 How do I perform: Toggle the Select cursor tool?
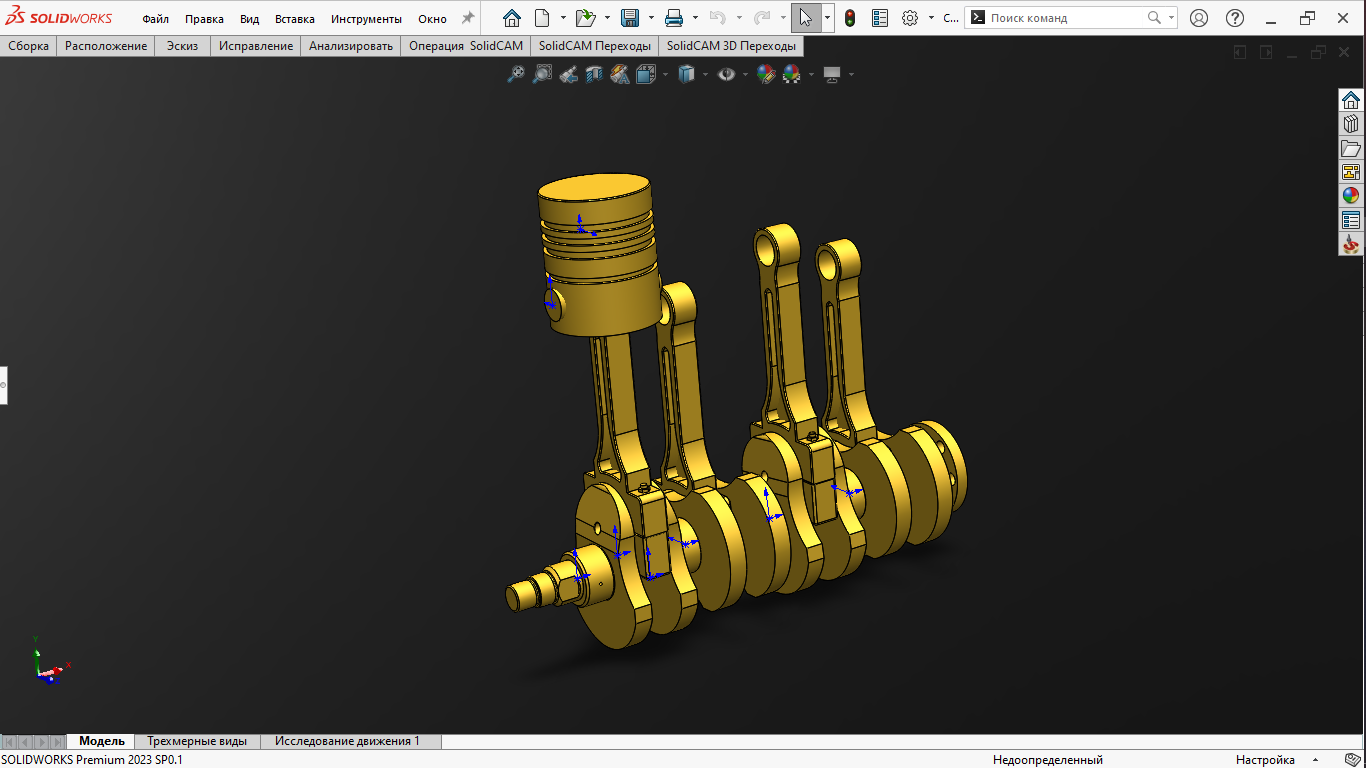point(806,18)
